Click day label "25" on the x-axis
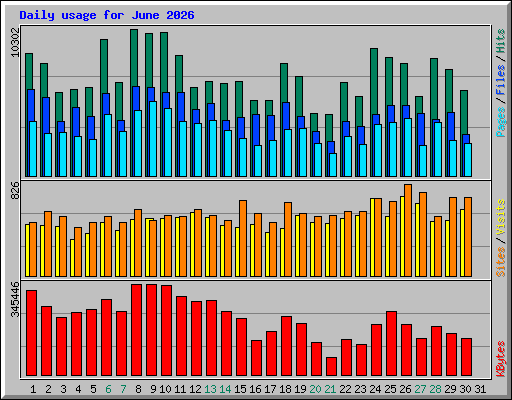512x400 pixels. click(390, 389)
